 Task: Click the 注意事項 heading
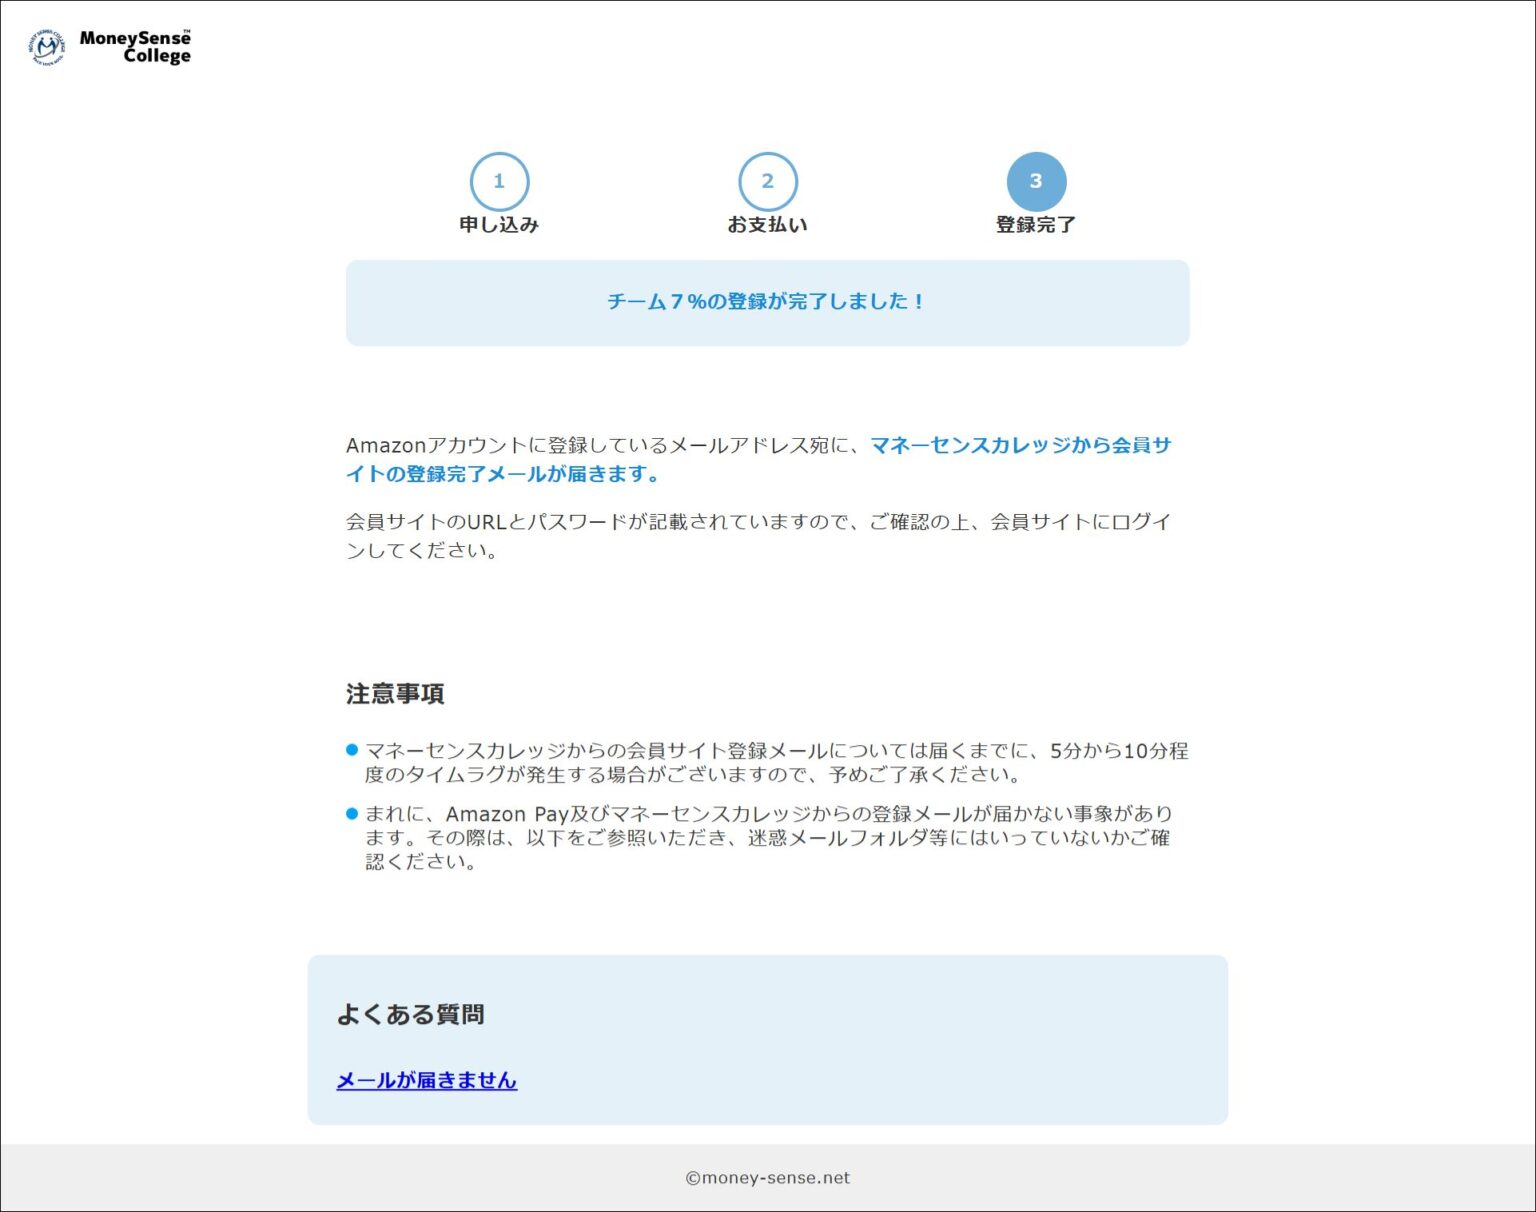395,693
